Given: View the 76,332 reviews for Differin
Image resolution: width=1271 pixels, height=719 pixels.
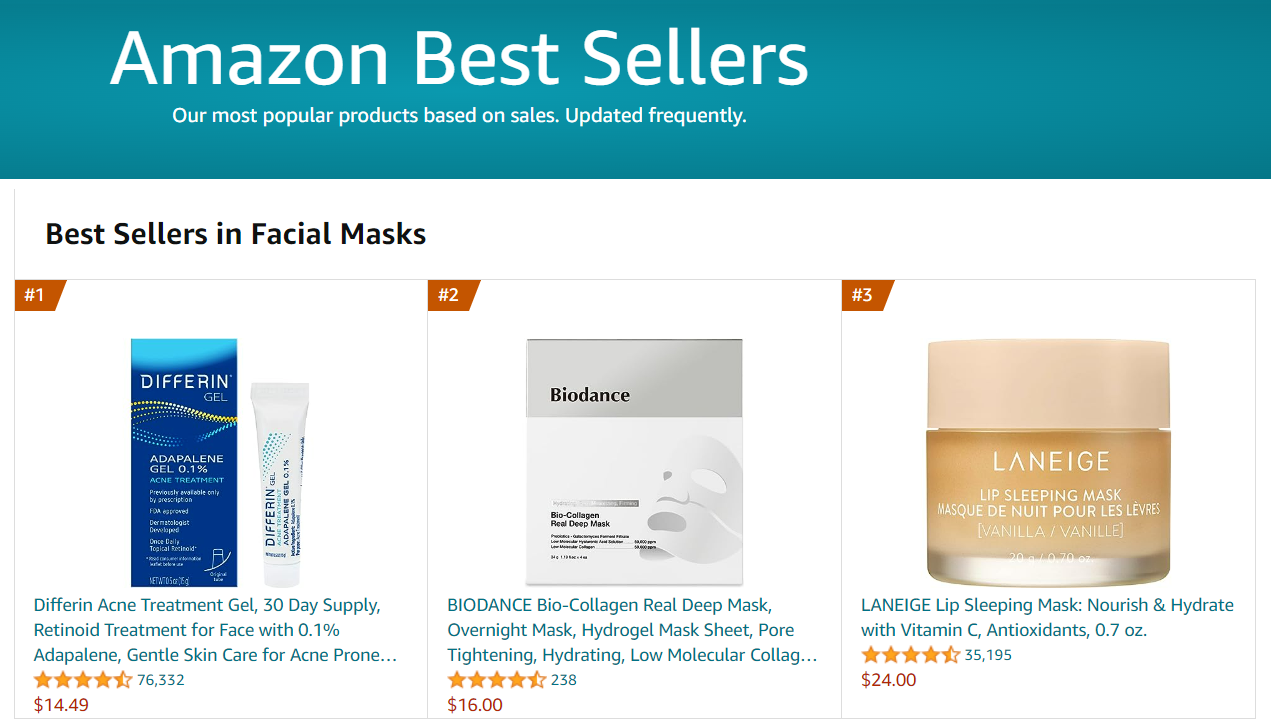Looking at the screenshot, I should coord(161,680).
